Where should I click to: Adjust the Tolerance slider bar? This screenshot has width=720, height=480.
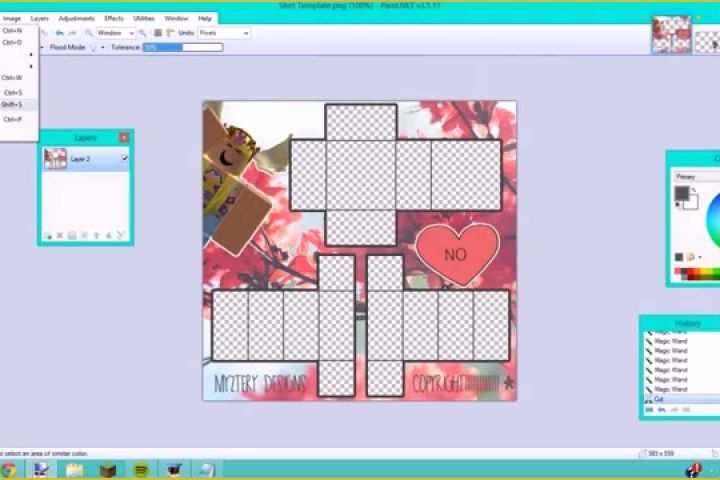183,47
